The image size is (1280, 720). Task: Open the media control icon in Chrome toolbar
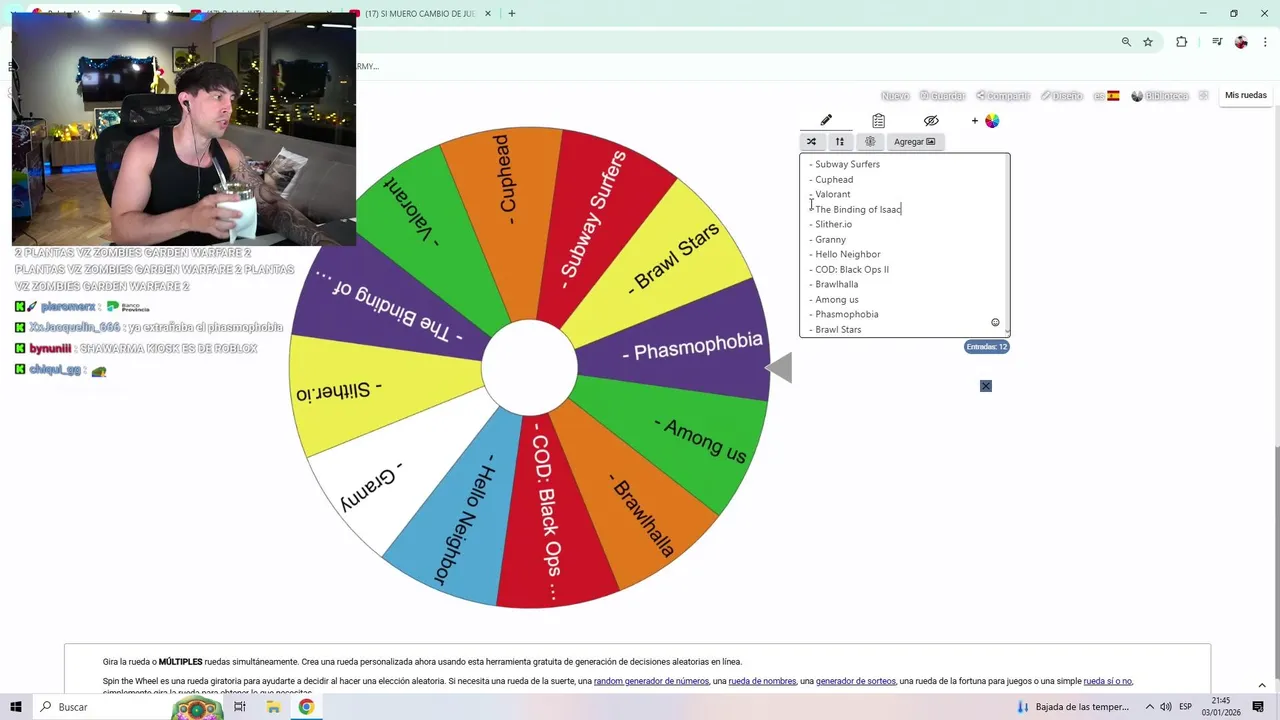click(x=1217, y=42)
